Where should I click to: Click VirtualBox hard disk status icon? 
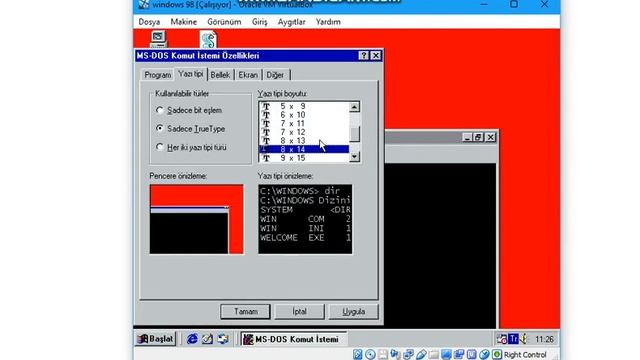[x=358, y=354]
